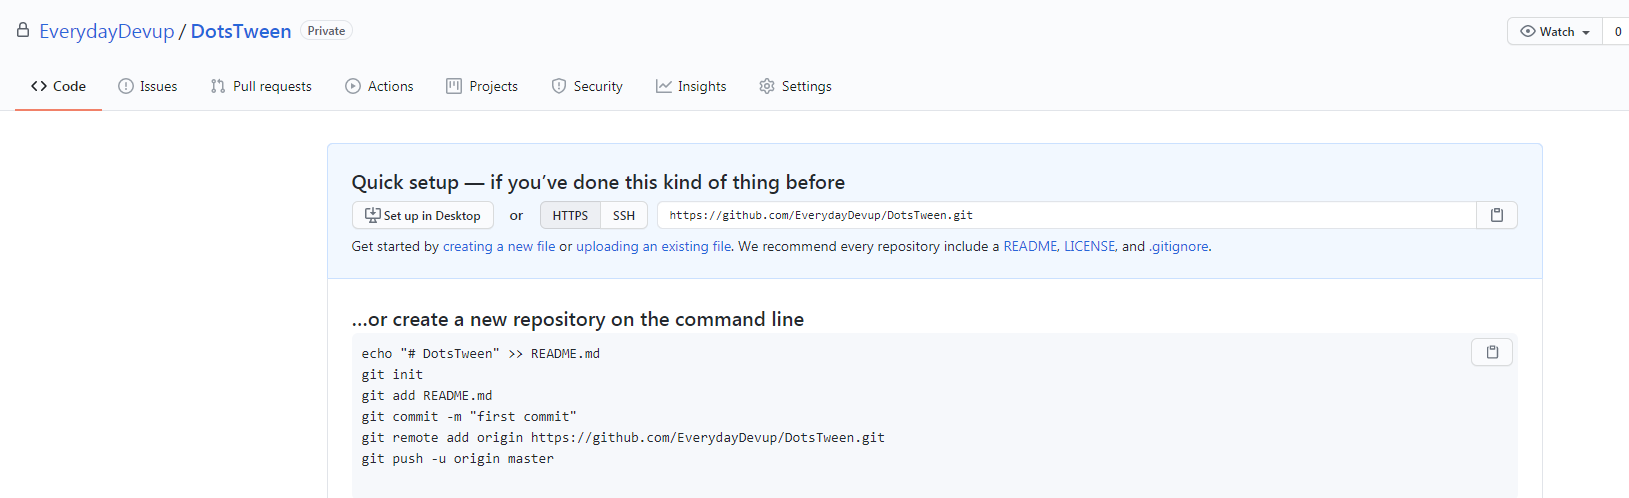Click Set up in Desktop button
Viewport: 1629px width, 498px height.
(x=422, y=215)
